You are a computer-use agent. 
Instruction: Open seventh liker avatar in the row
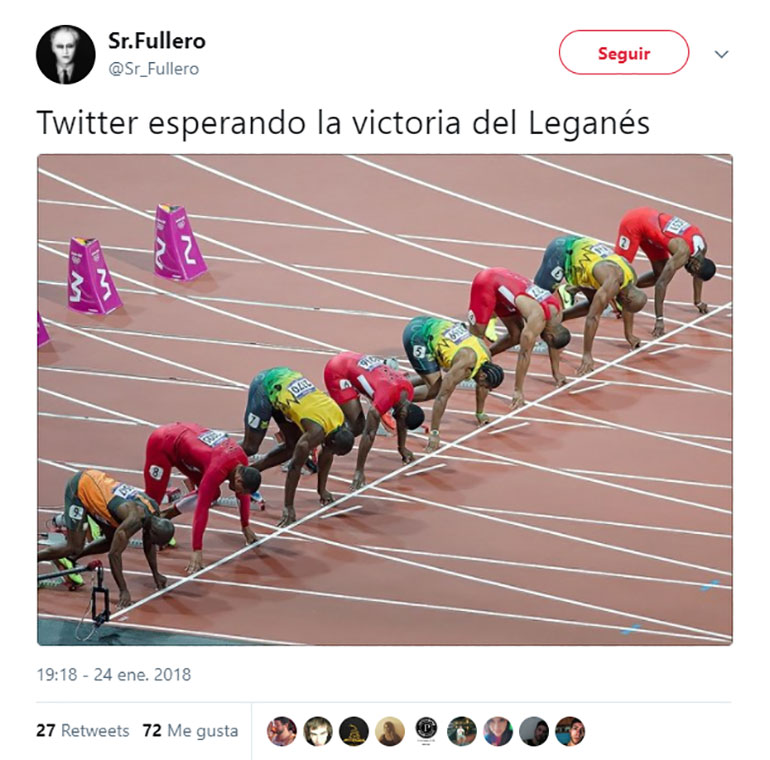coord(498,731)
